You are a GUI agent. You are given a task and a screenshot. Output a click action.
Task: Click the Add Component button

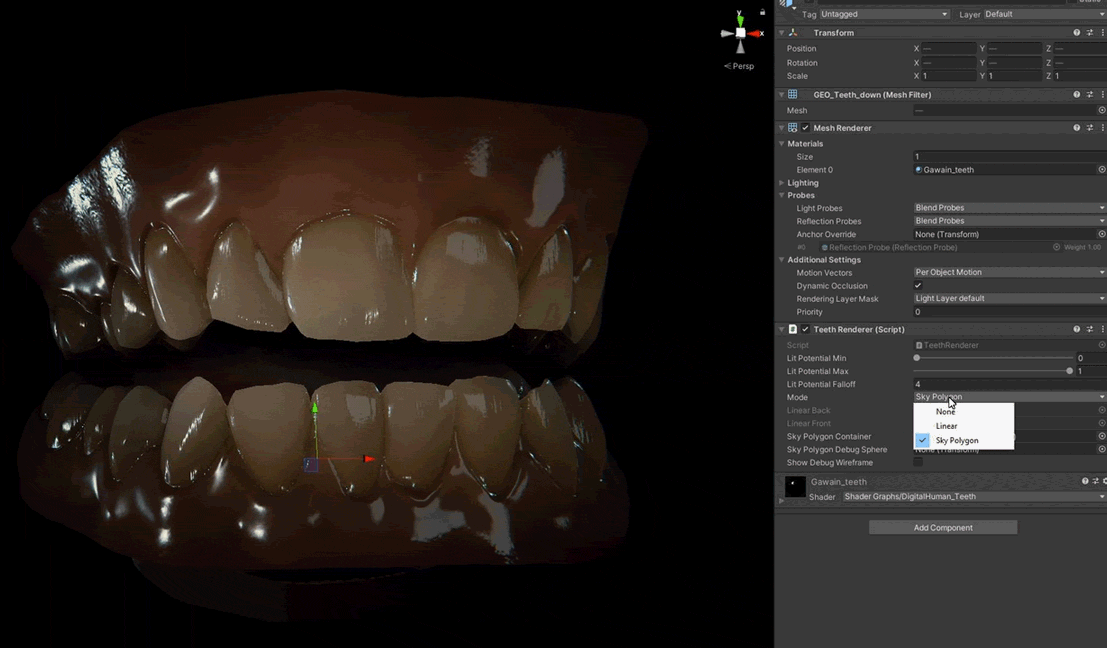point(942,527)
